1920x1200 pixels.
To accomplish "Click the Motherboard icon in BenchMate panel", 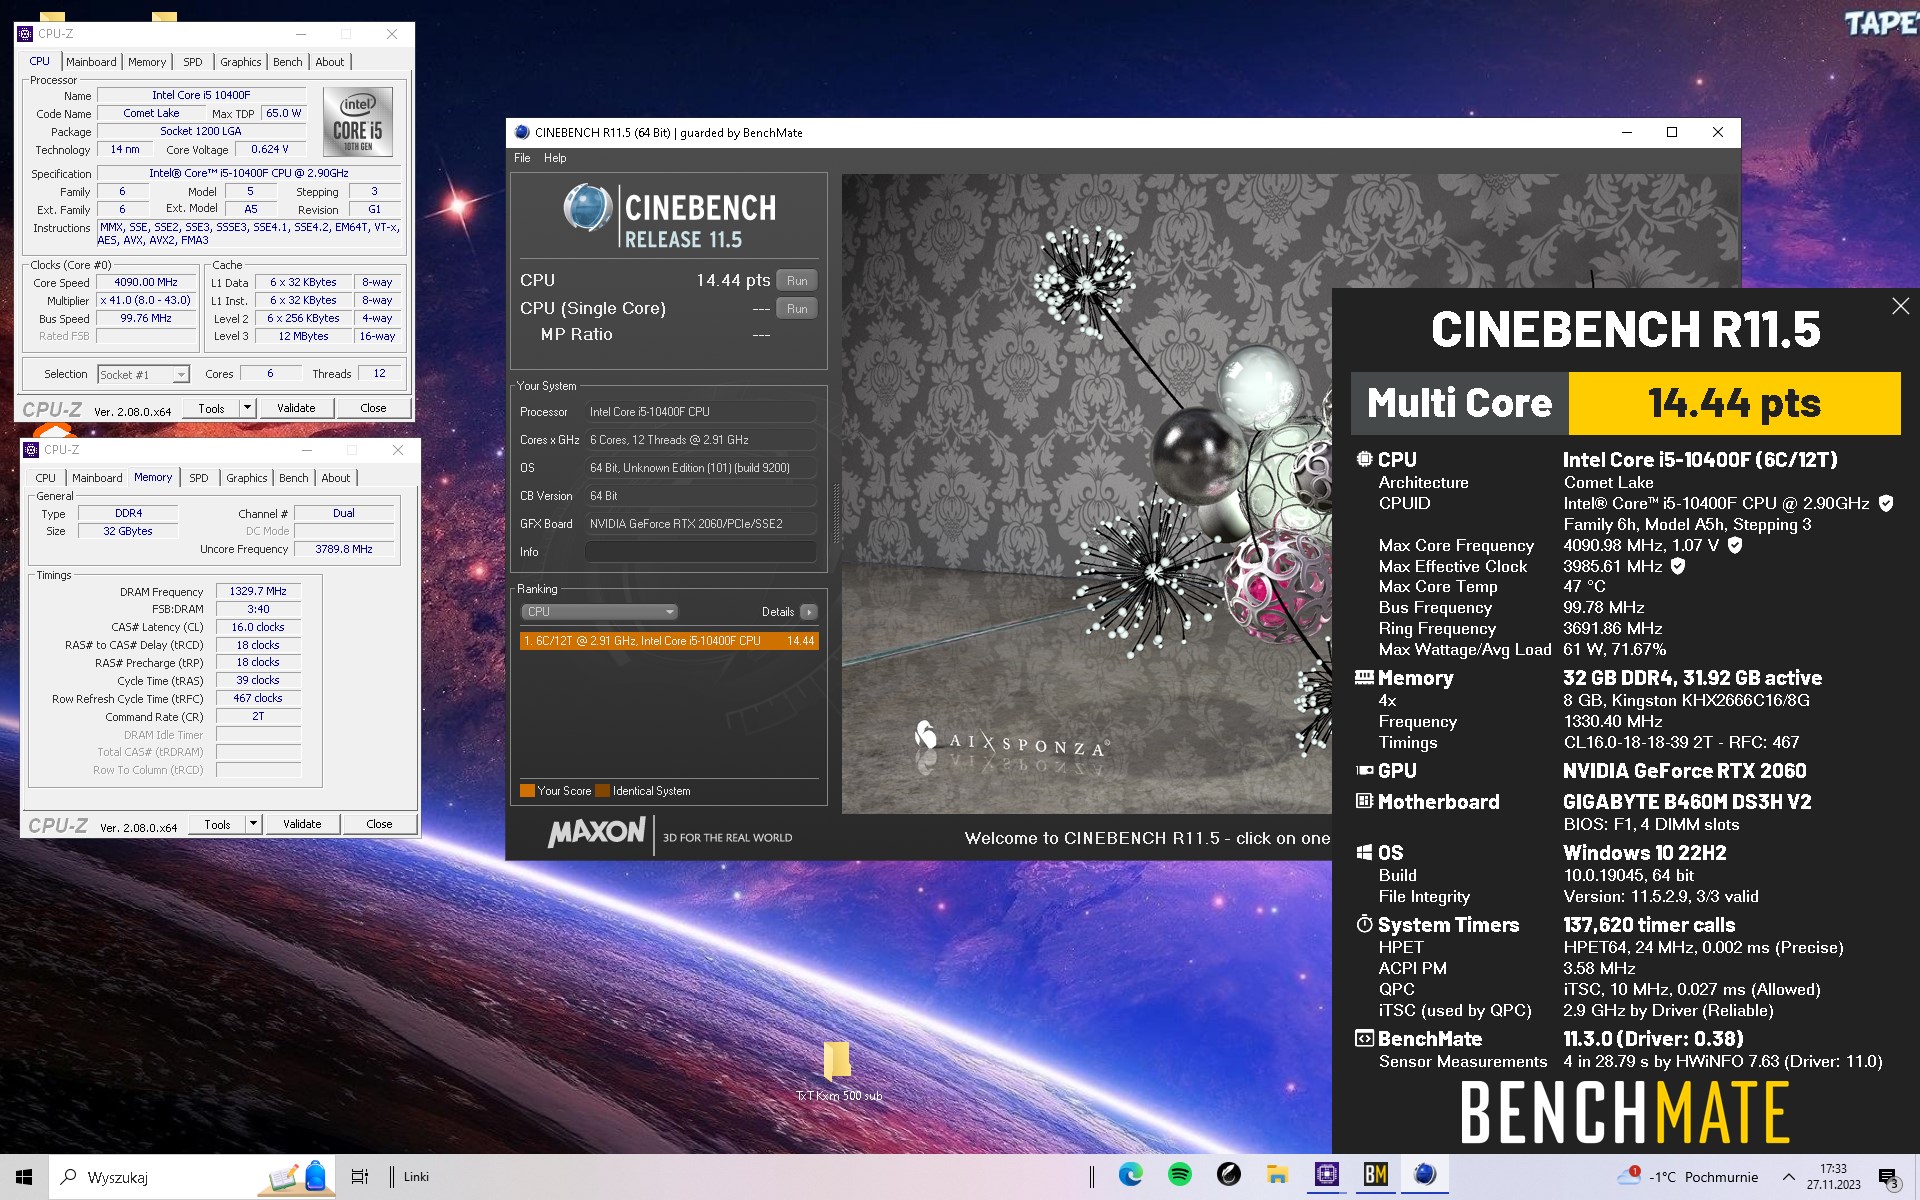I will [1364, 801].
